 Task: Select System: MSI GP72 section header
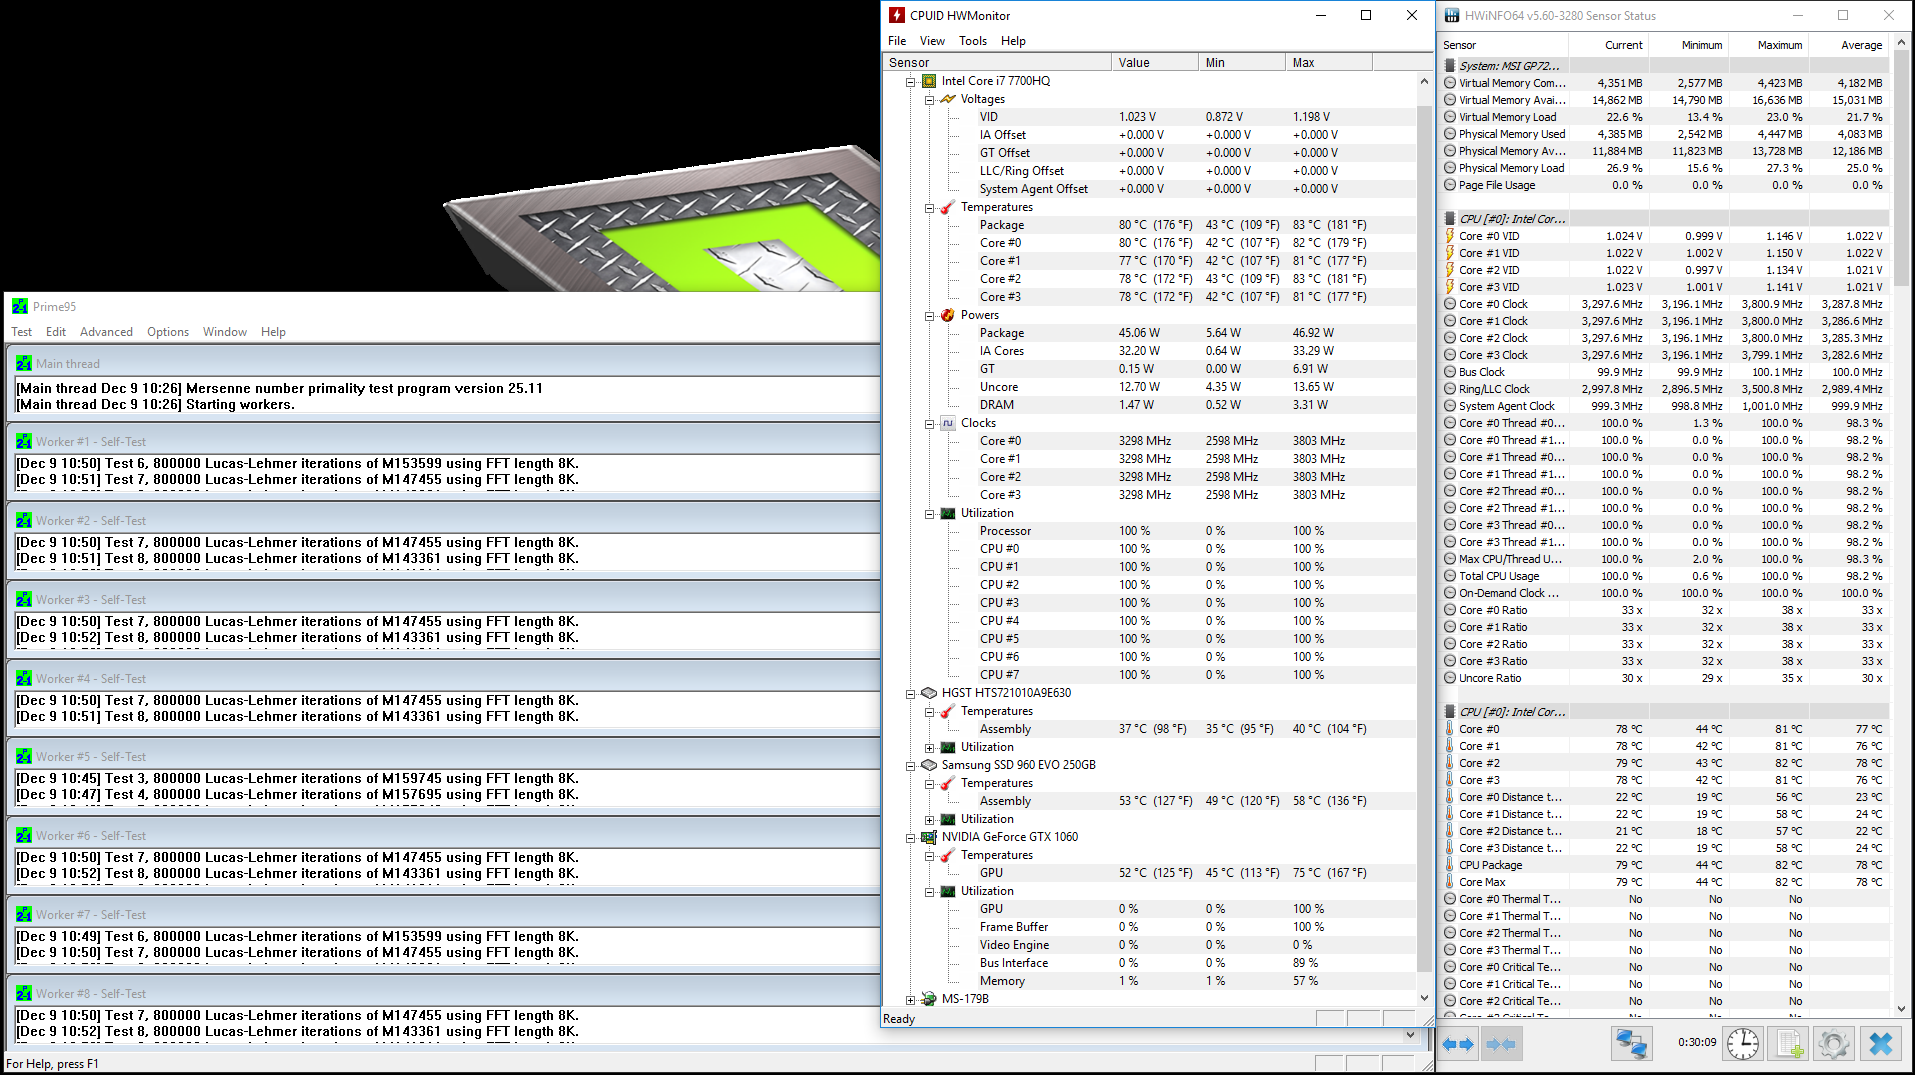click(x=1665, y=66)
